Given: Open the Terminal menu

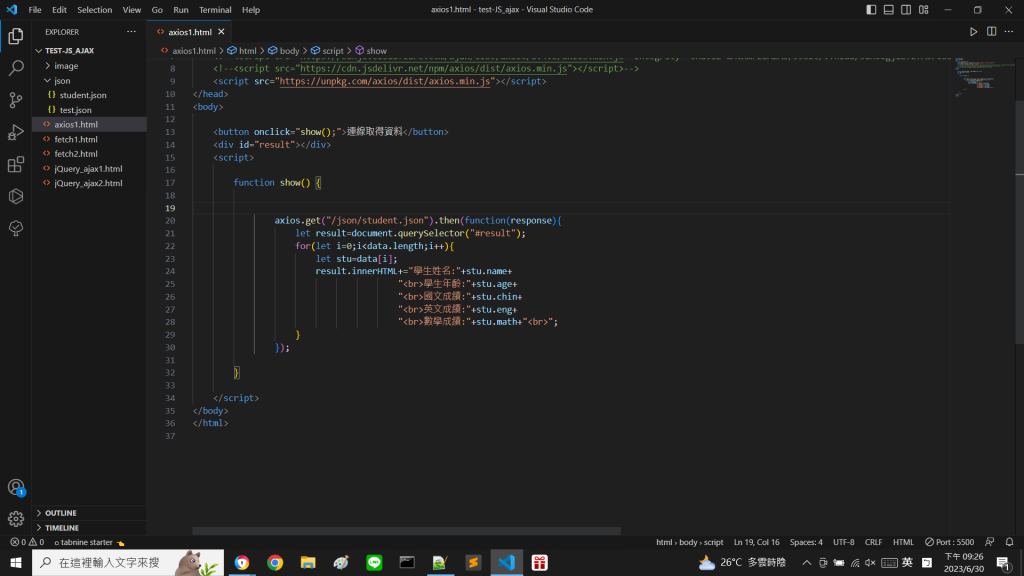Looking at the screenshot, I should (x=215, y=10).
